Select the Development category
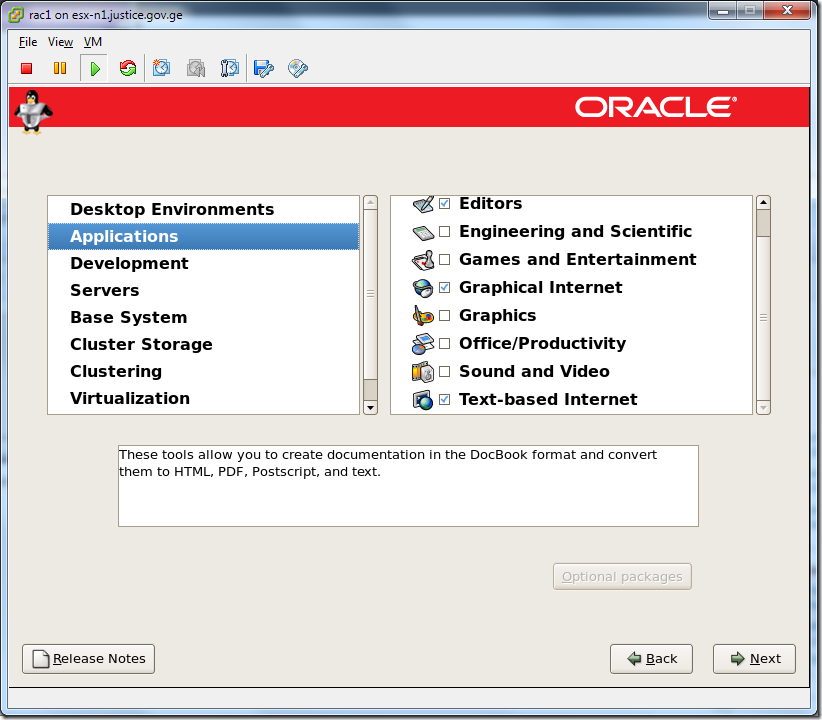 point(128,263)
